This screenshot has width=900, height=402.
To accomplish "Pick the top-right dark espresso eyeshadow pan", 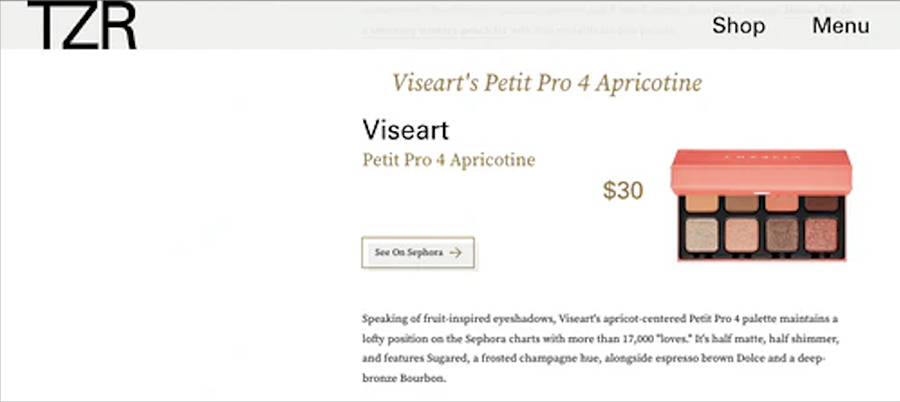I will pyautogui.click(x=822, y=204).
